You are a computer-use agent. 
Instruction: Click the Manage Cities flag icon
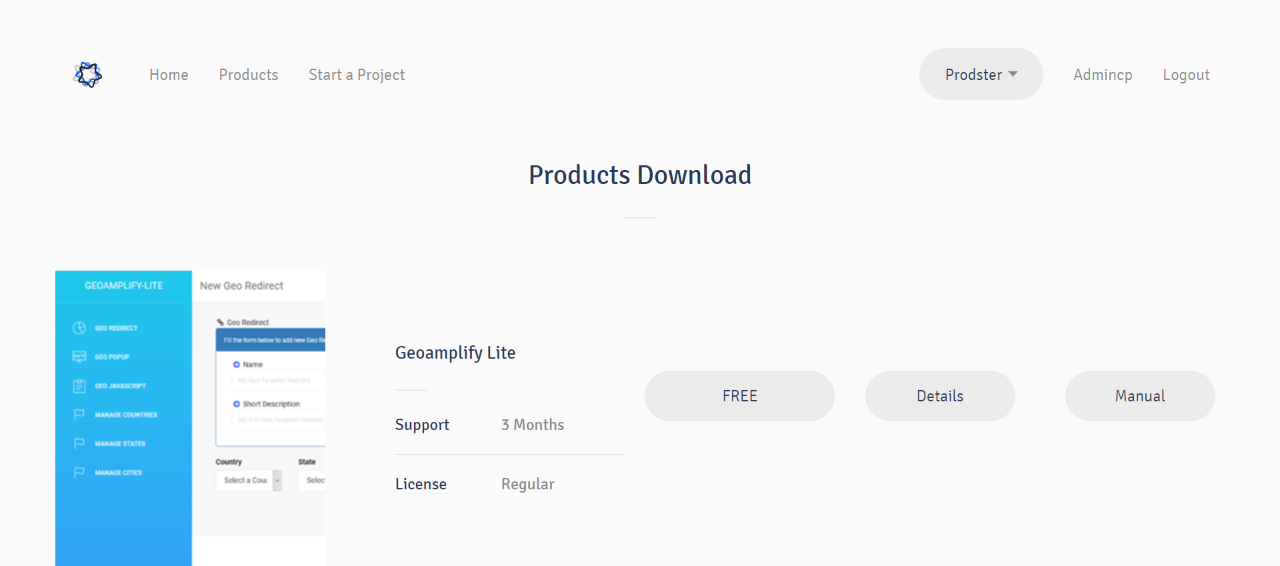pyautogui.click(x=79, y=473)
